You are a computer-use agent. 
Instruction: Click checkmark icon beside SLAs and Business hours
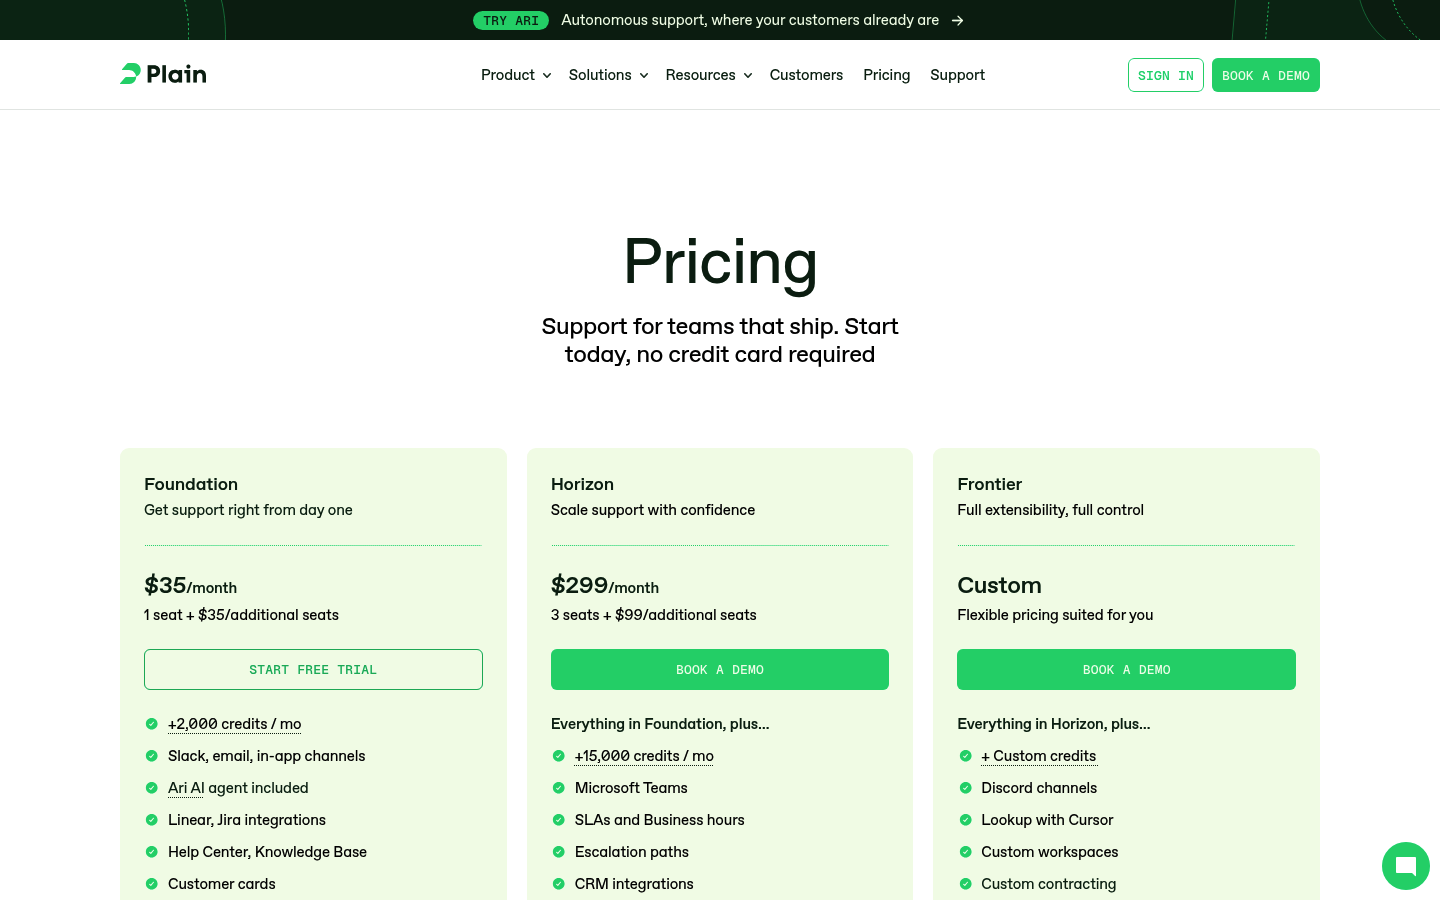coord(559,820)
